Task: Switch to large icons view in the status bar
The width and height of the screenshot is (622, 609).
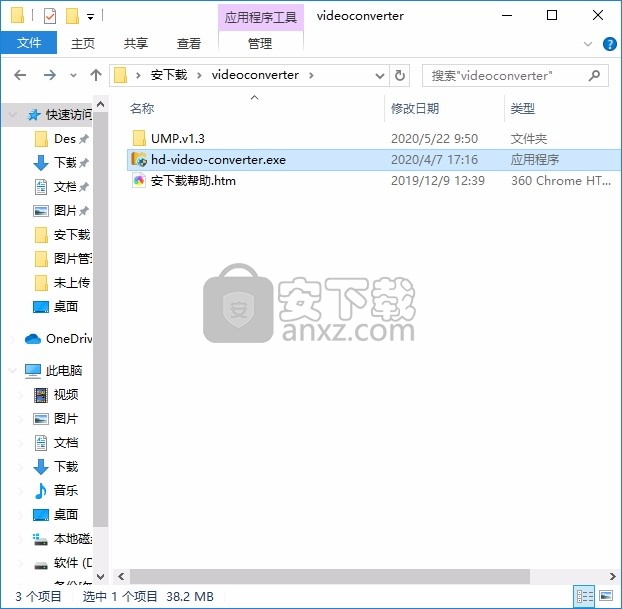Action: tap(606, 596)
